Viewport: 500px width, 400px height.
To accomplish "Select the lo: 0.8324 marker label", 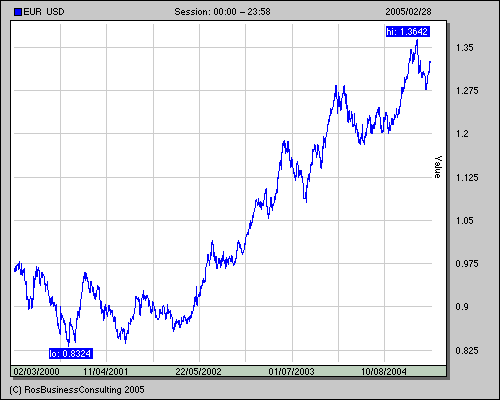I will [x=71, y=353].
